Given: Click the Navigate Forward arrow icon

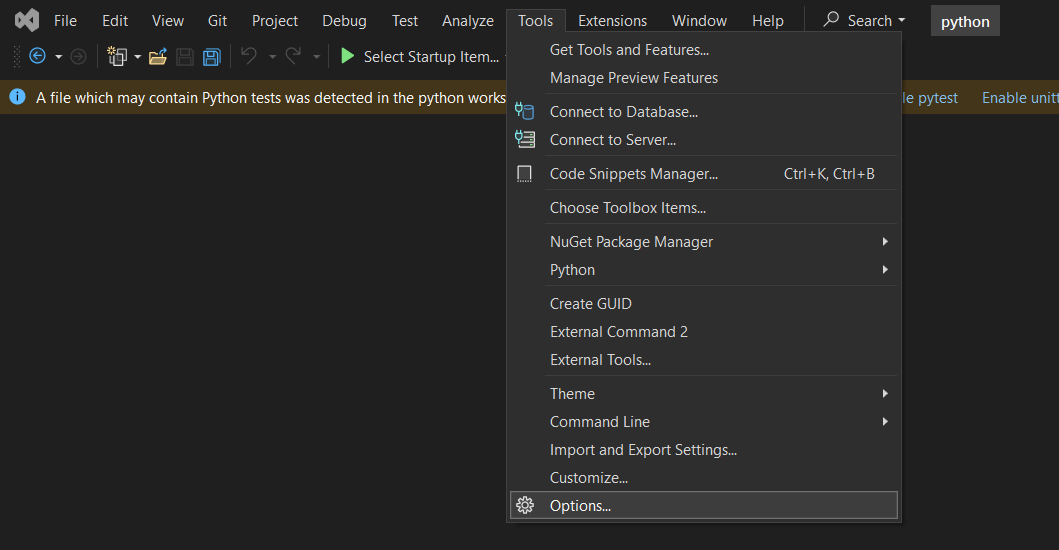Looking at the screenshot, I should pyautogui.click(x=78, y=56).
